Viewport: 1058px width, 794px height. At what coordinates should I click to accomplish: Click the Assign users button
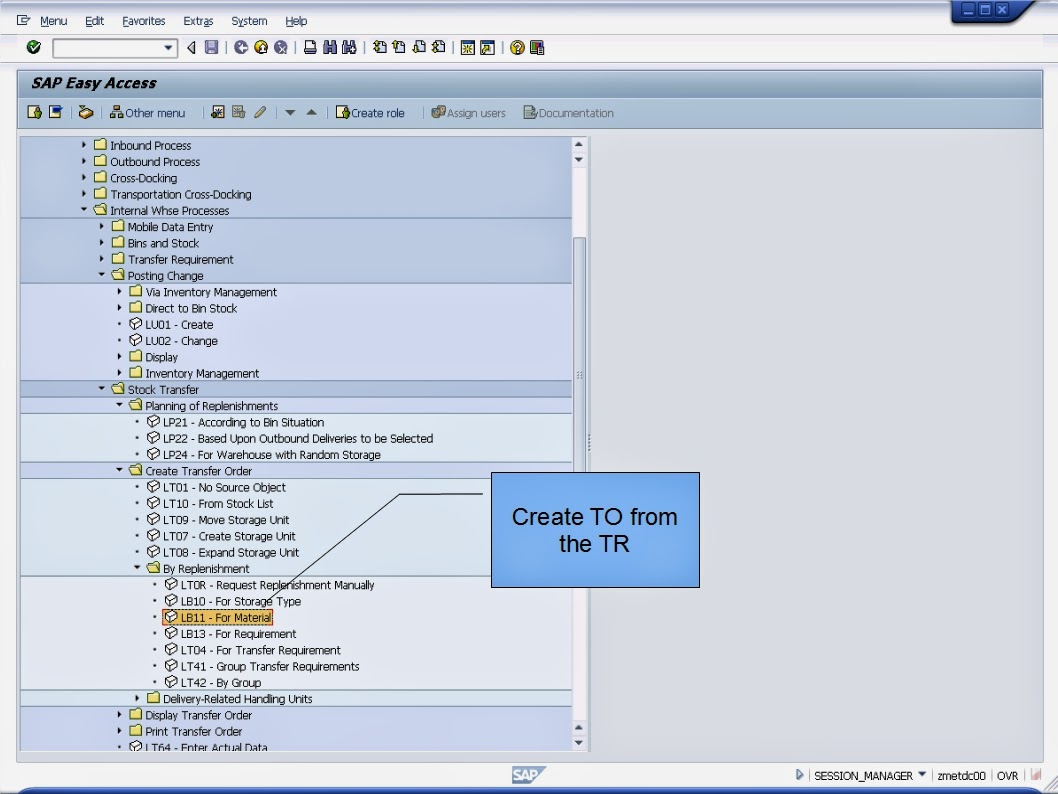coord(468,113)
